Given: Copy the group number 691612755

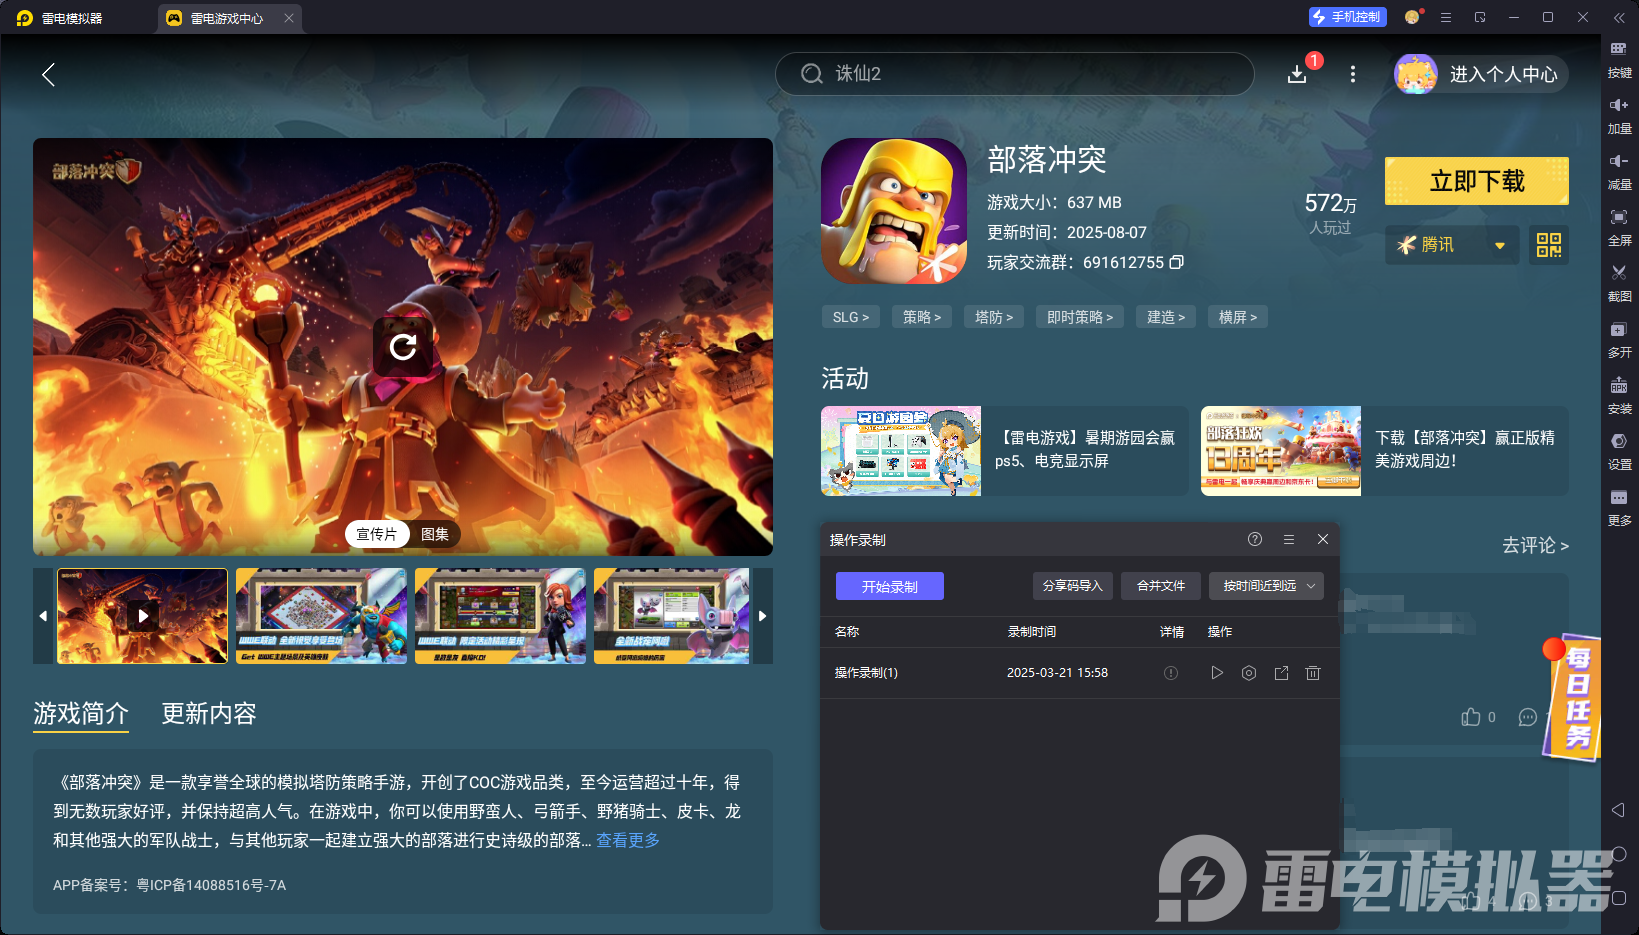Looking at the screenshot, I should 1176,262.
